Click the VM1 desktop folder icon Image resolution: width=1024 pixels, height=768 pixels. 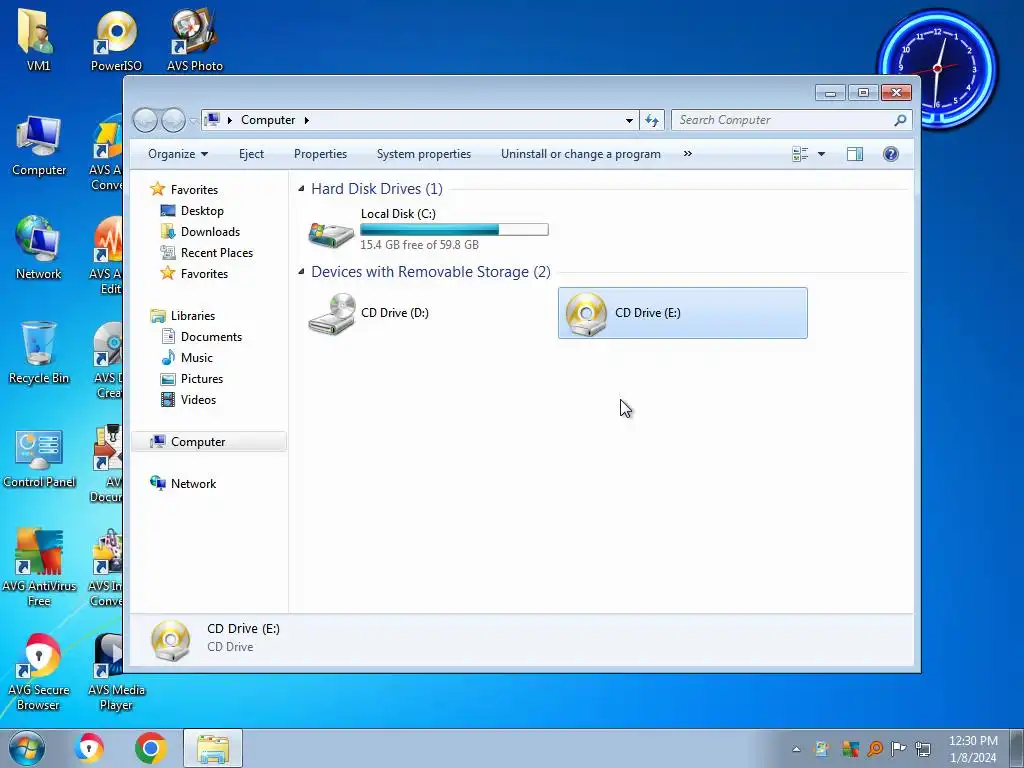click(39, 40)
